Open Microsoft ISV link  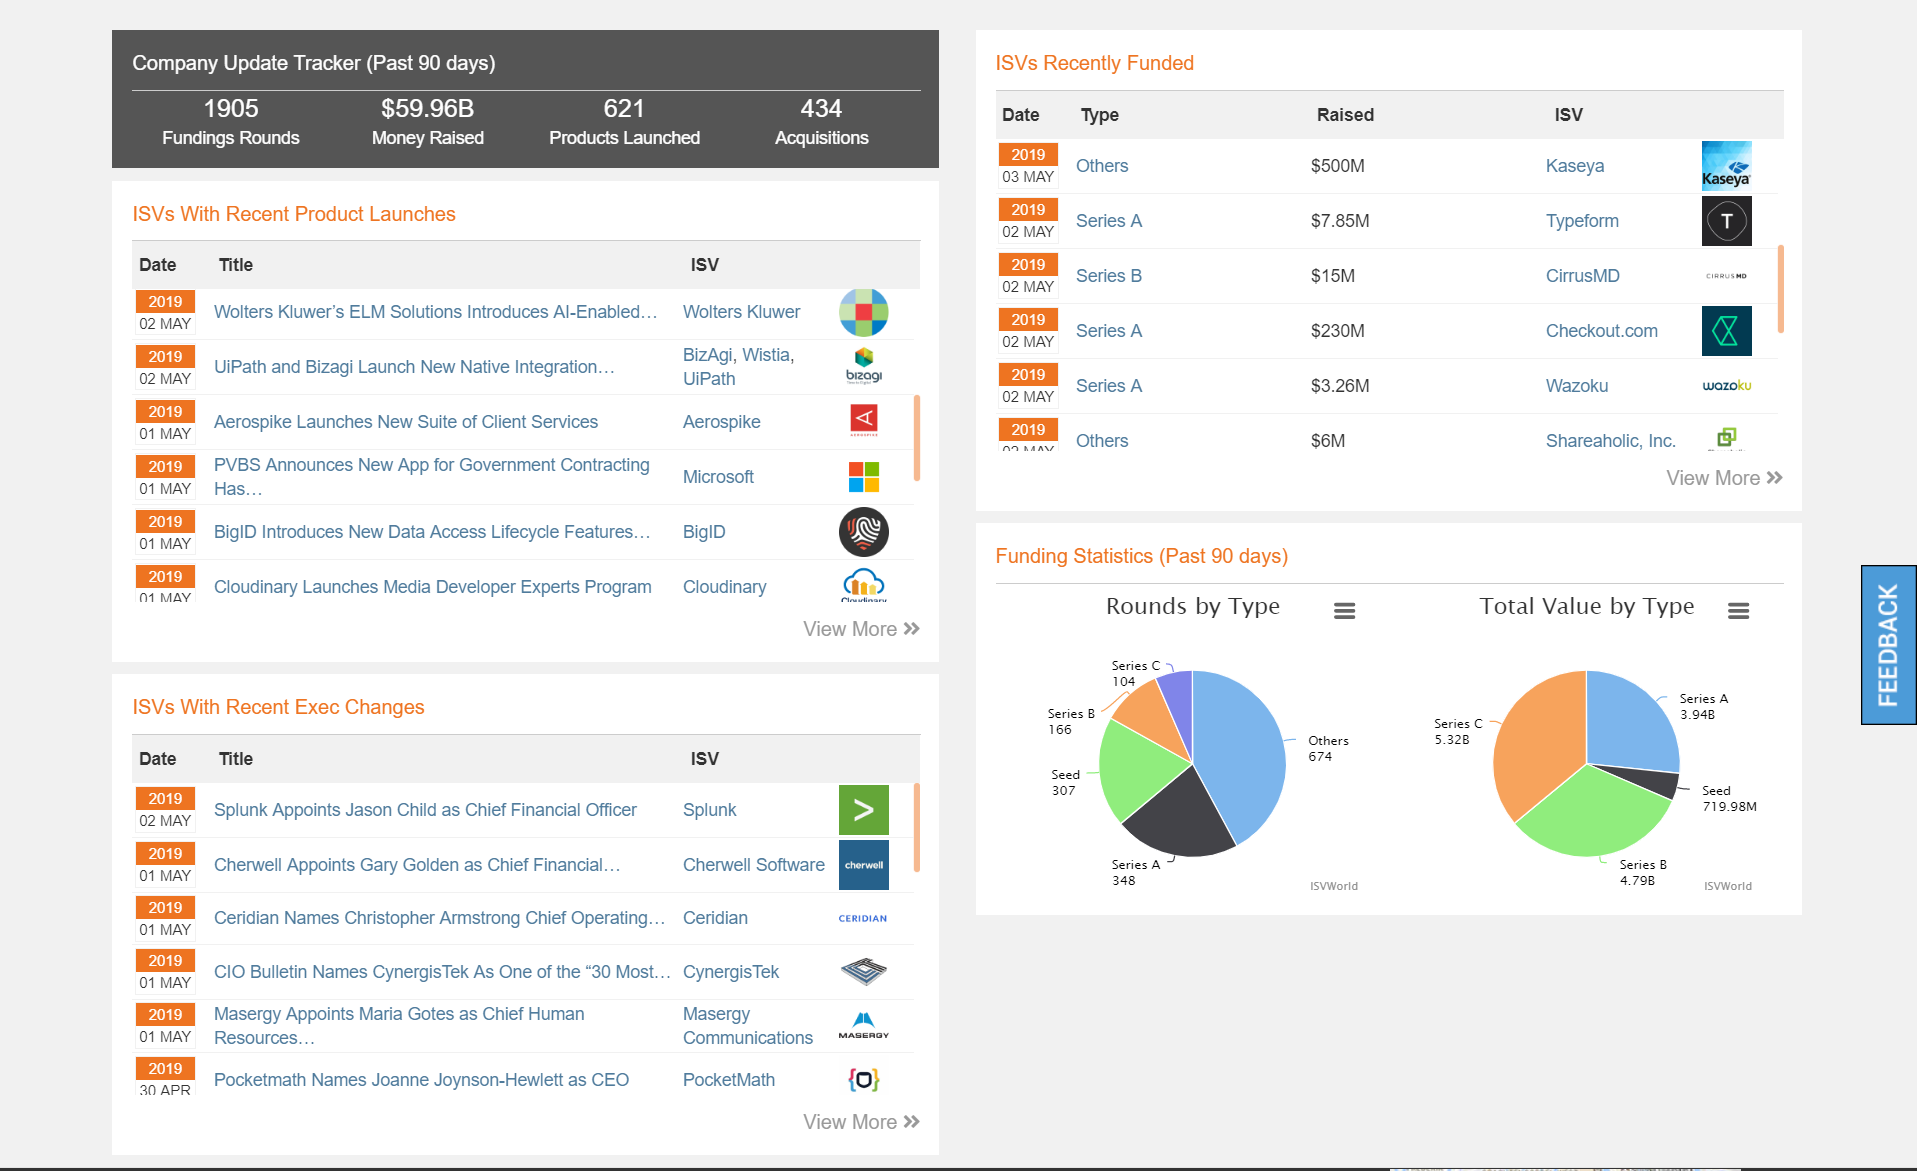tap(718, 477)
